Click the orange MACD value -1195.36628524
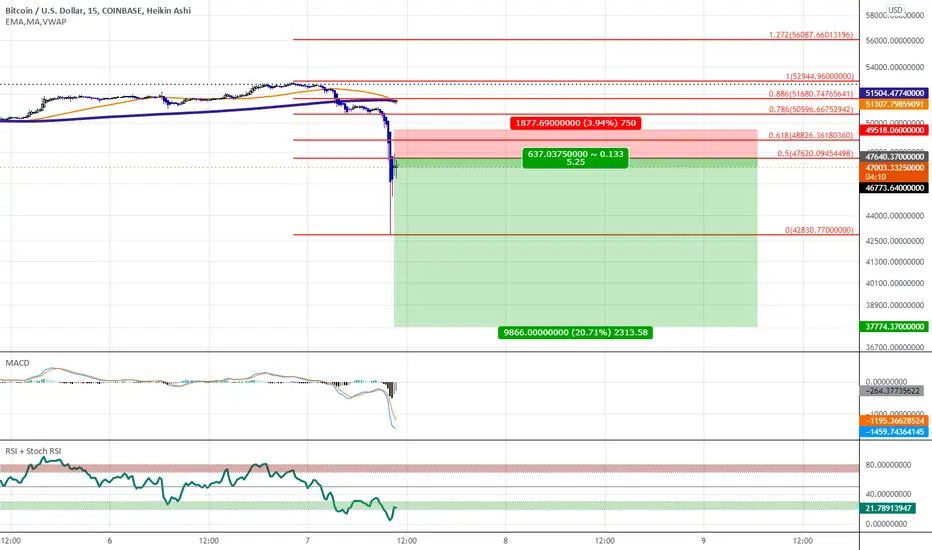This screenshot has width=932, height=550. coord(895,421)
